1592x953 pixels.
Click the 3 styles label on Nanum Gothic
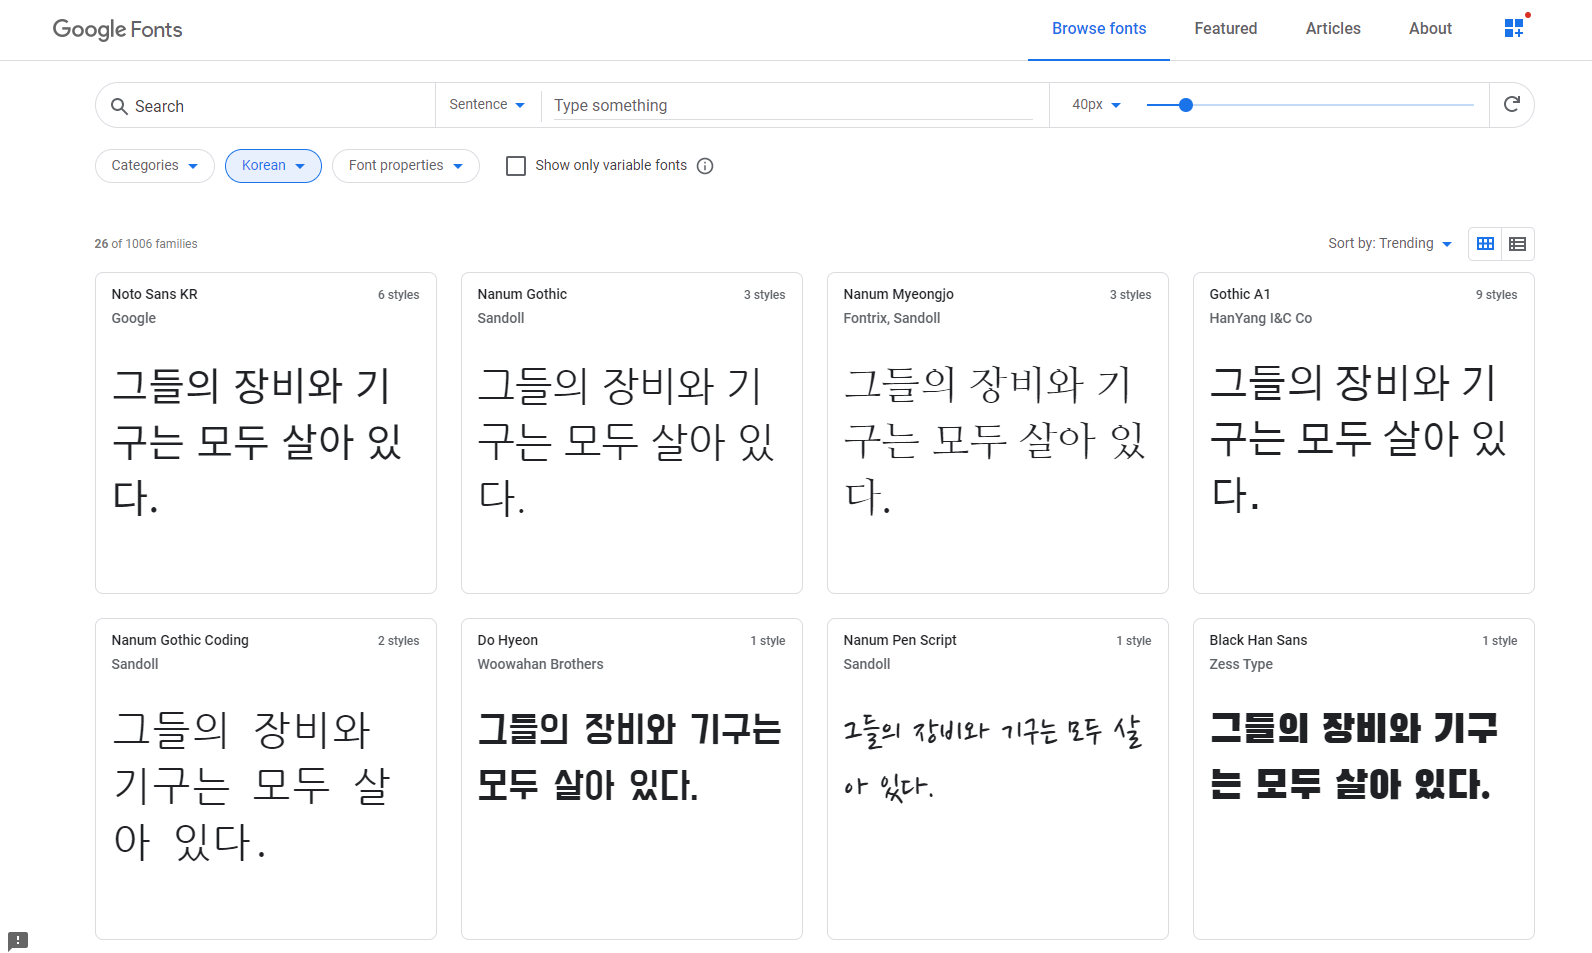764,295
